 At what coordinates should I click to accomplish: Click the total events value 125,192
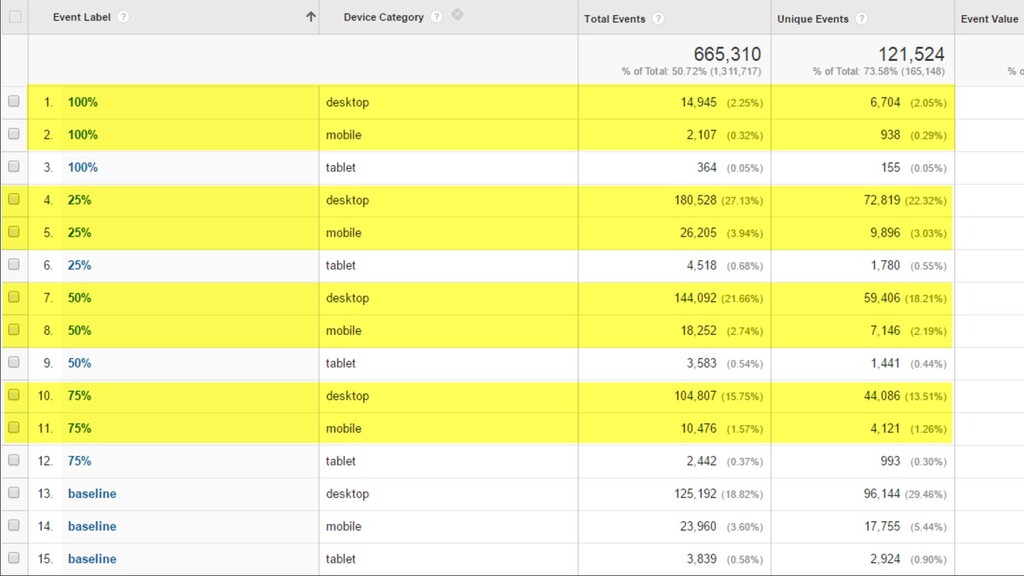(696, 494)
